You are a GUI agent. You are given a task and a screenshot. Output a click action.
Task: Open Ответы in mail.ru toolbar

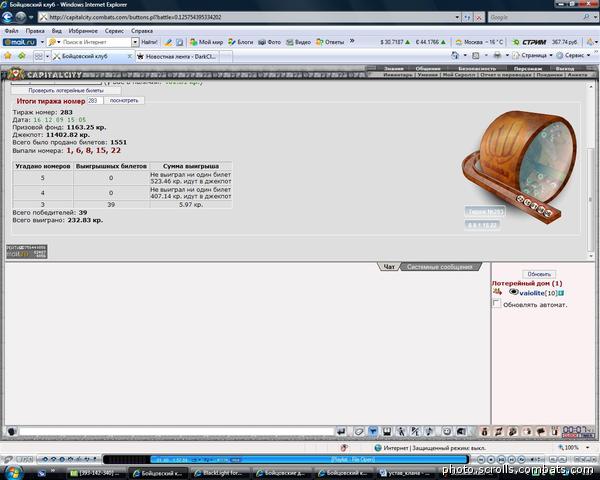click(330, 42)
